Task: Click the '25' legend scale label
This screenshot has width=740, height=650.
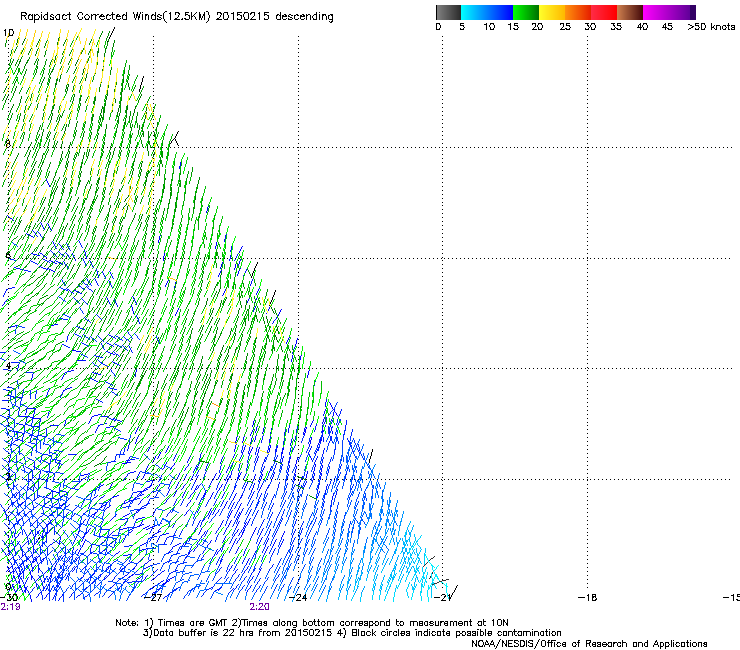Action: [565, 27]
